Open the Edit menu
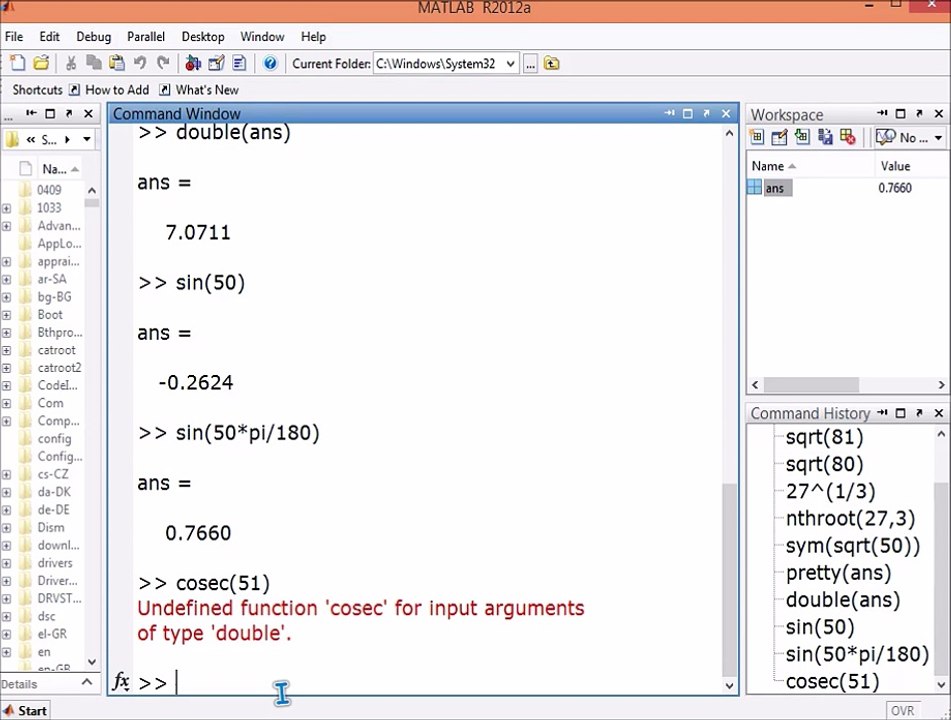Screen dimensions: 951x720 pyautogui.click(x=50, y=36)
